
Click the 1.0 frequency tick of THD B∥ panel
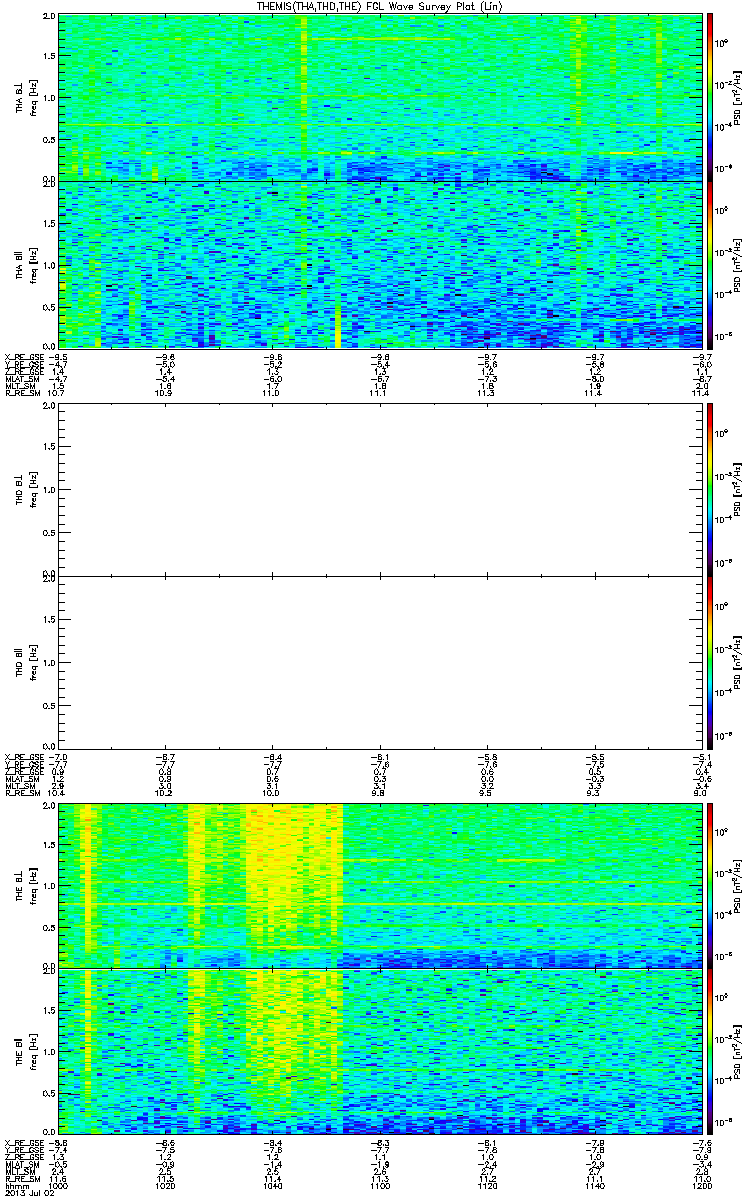[49, 662]
